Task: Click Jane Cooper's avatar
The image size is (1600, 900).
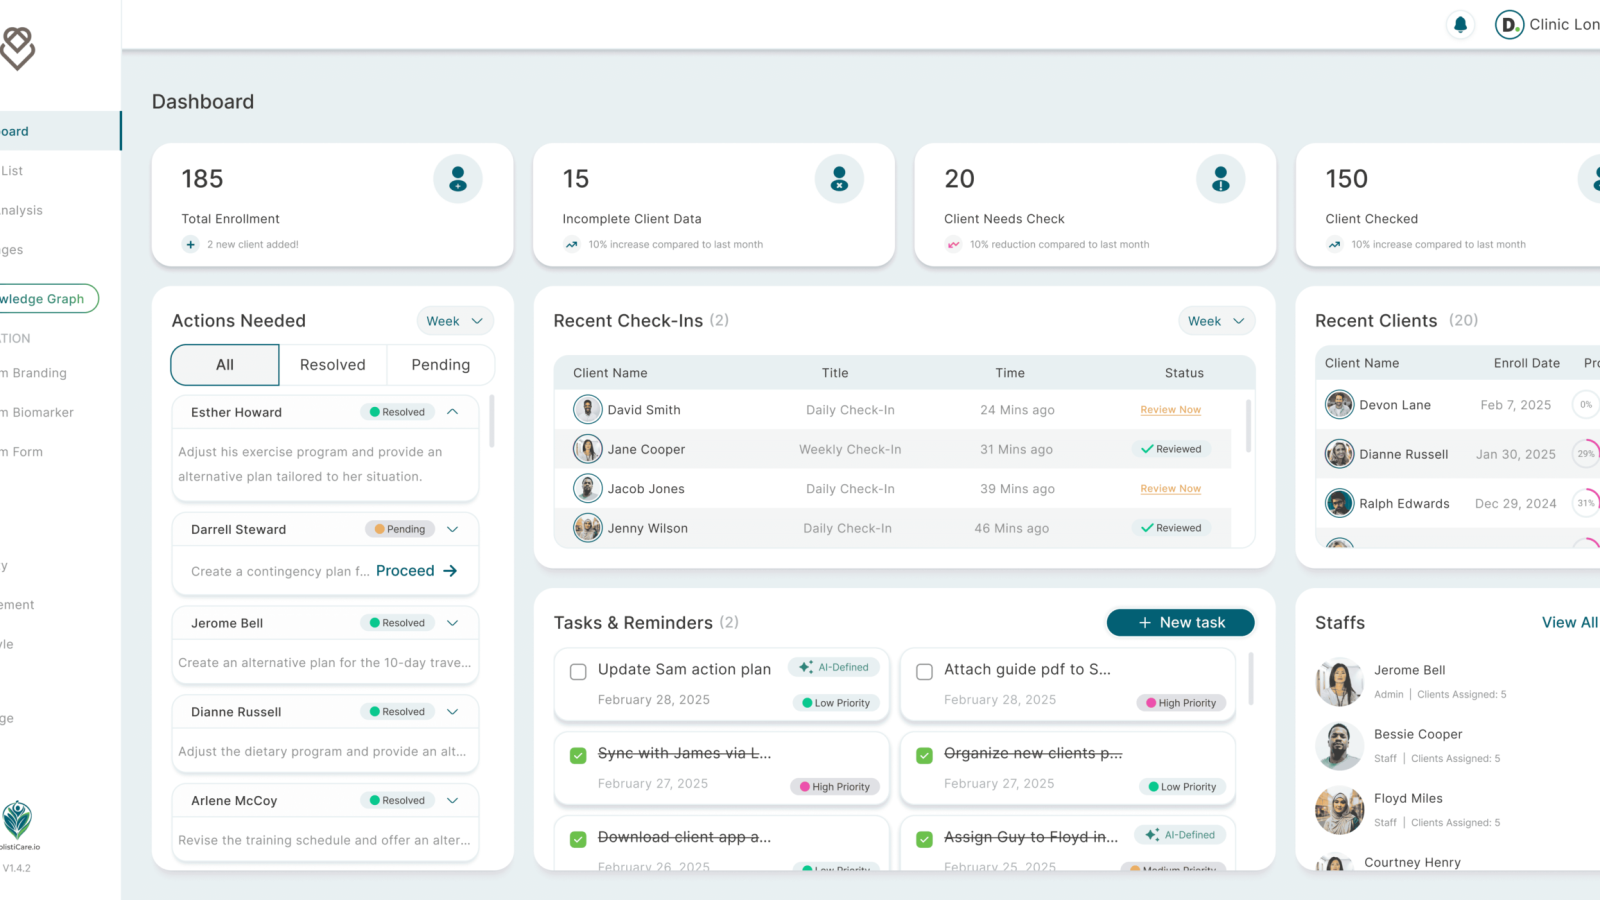Action: (x=587, y=449)
